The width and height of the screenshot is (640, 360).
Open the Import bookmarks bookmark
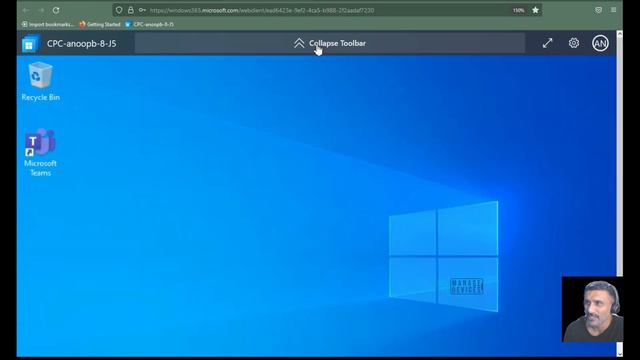[x=48, y=24]
